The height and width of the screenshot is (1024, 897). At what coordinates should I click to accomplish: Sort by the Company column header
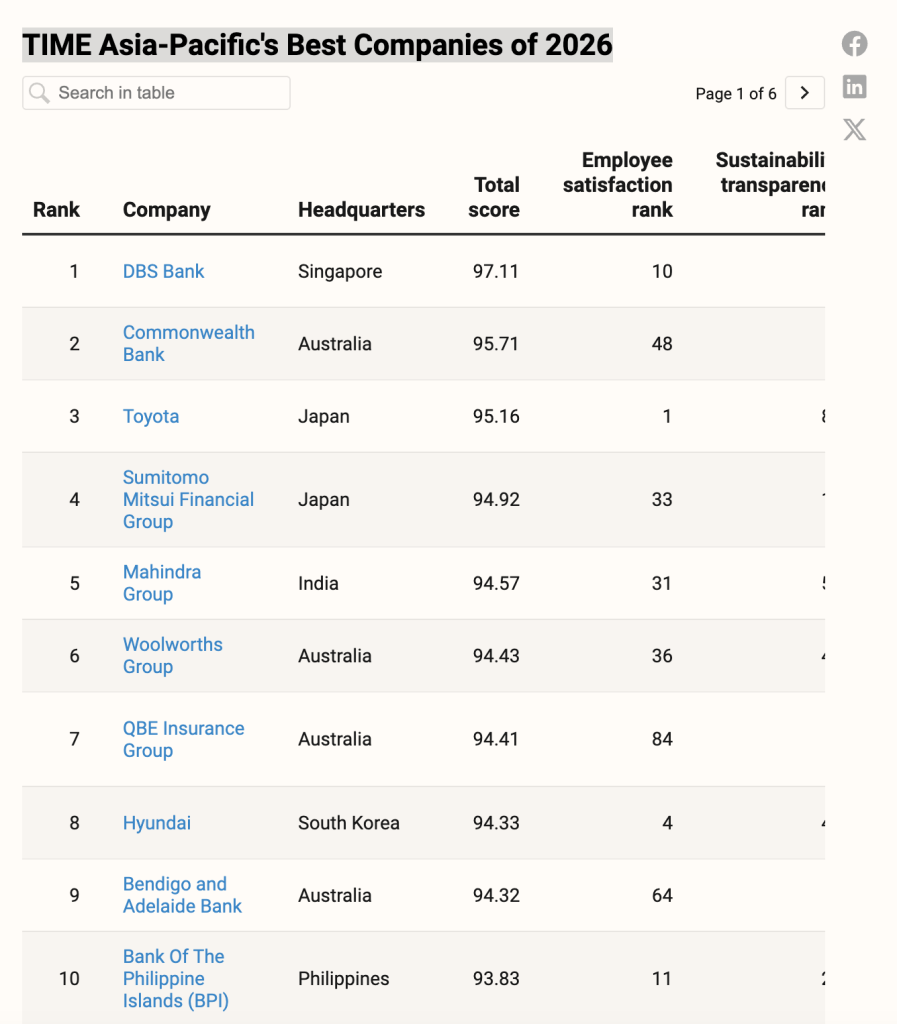coord(166,210)
